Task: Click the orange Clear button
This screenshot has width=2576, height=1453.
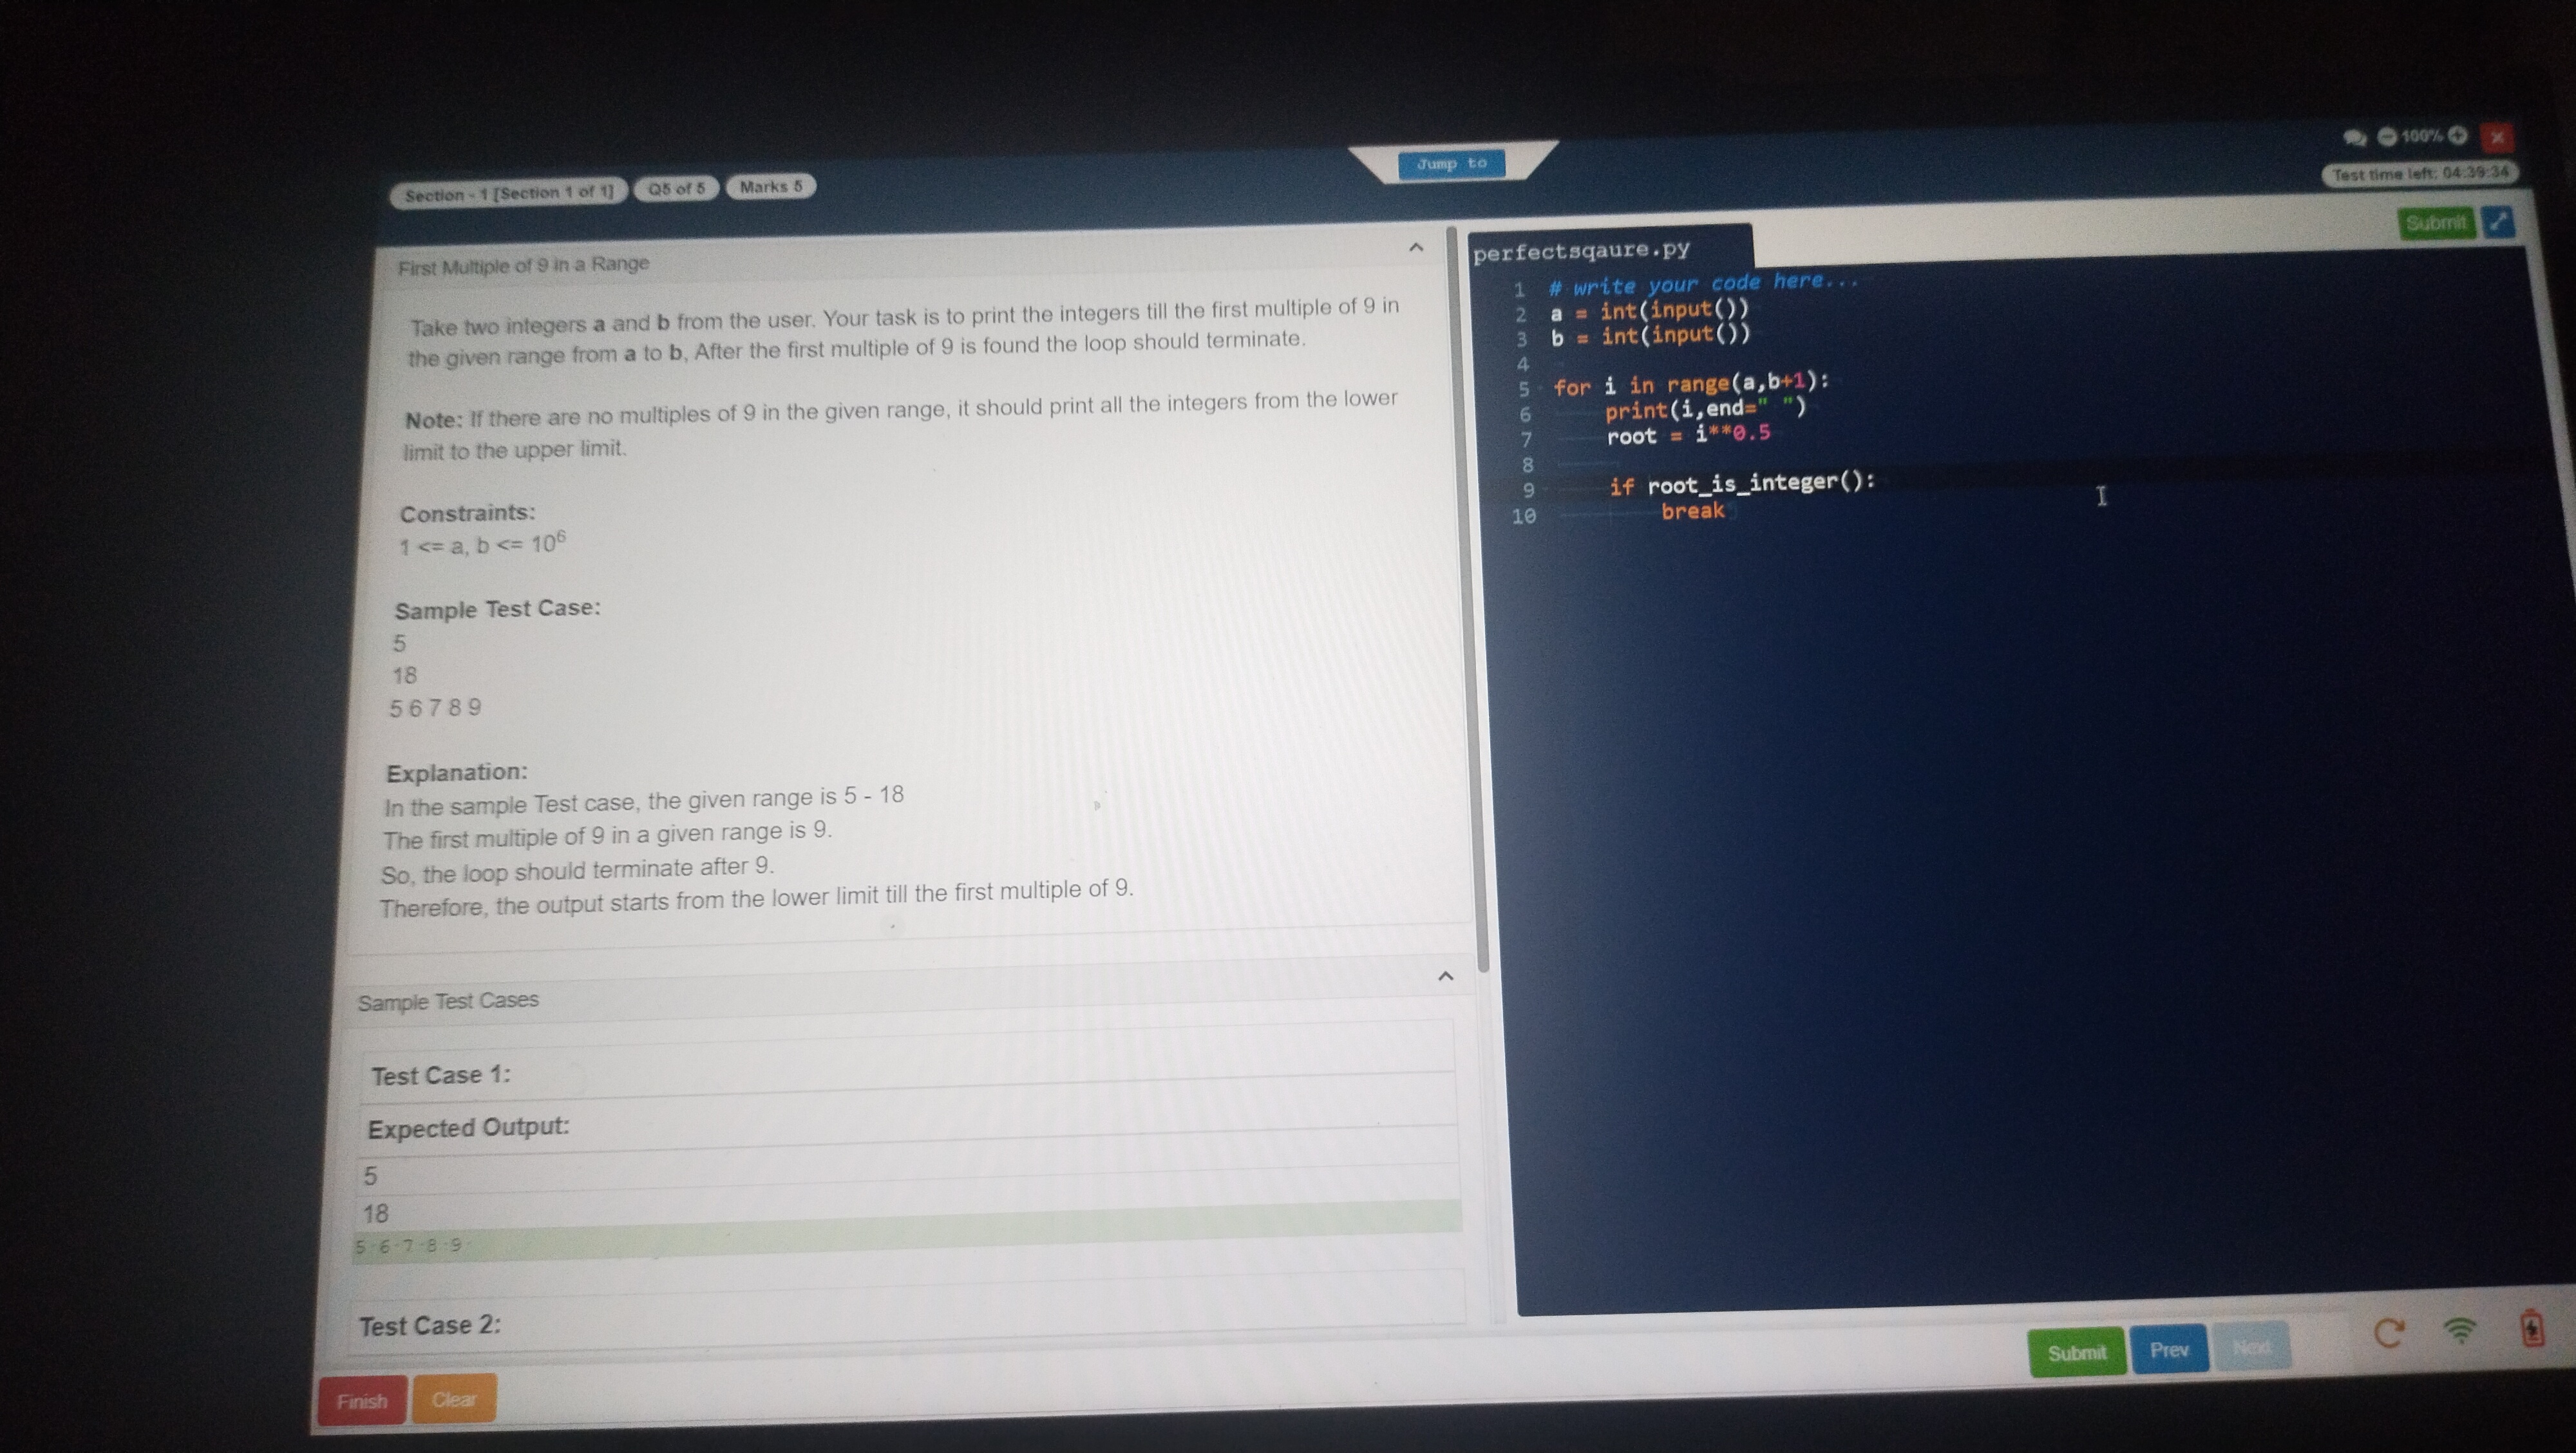Action: coord(453,1399)
